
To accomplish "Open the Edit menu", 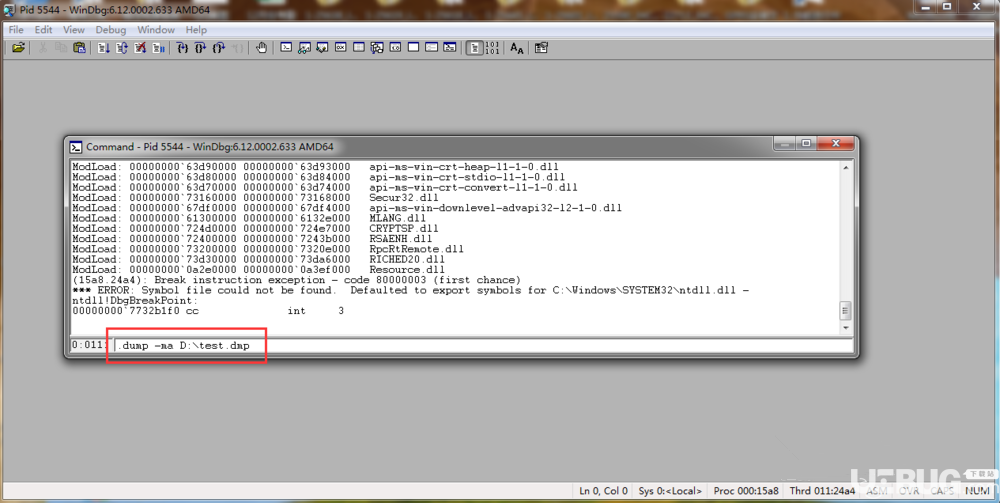I will click(x=43, y=29).
